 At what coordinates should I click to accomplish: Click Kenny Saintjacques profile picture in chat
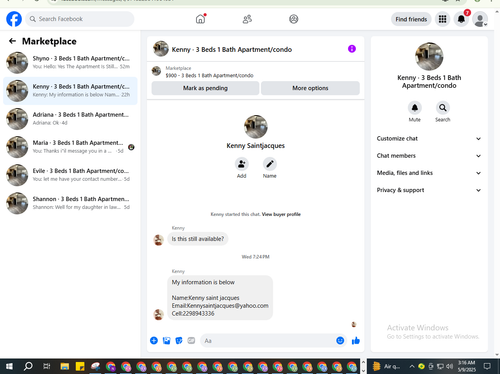pyautogui.click(x=256, y=127)
